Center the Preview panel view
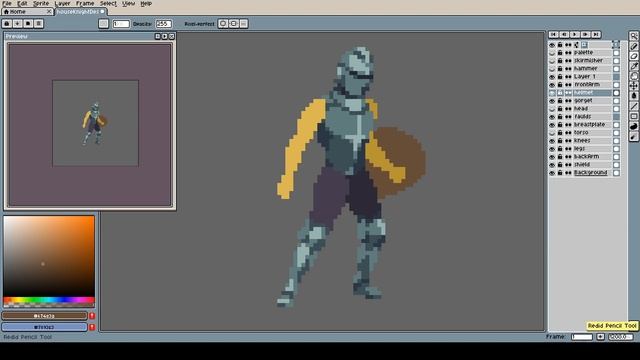This screenshot has height=360, width=640. pos(158,36)
